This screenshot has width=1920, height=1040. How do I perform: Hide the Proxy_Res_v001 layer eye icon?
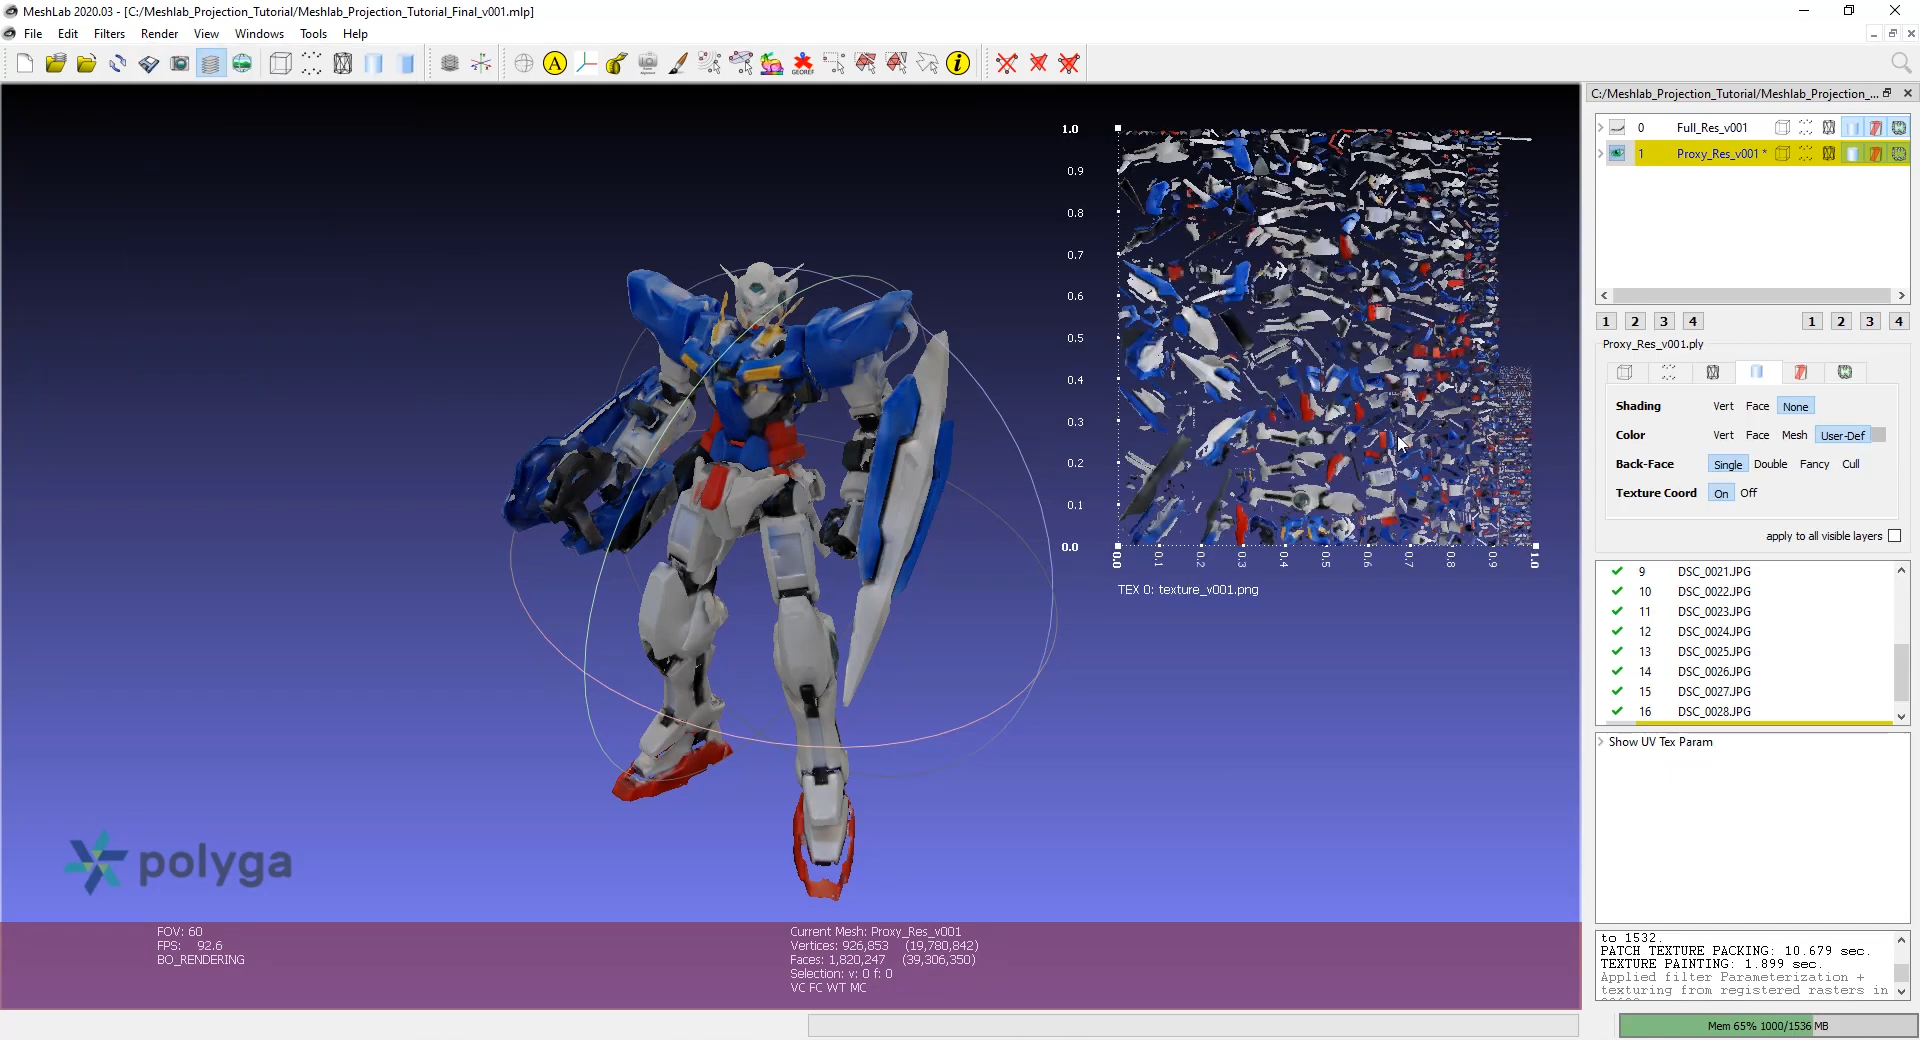click(x=1617, y=154)
